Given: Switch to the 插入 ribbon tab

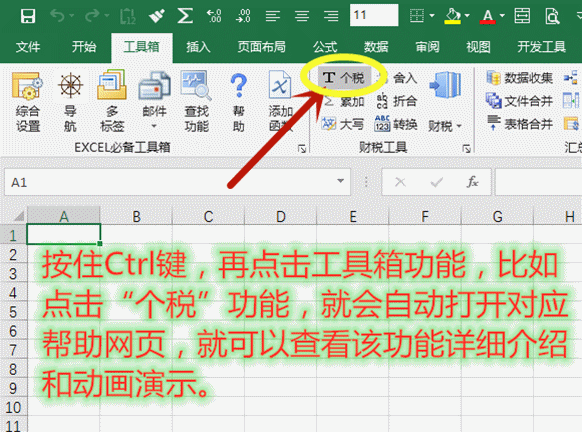Looking at the screenshot, I should (198, 47).
